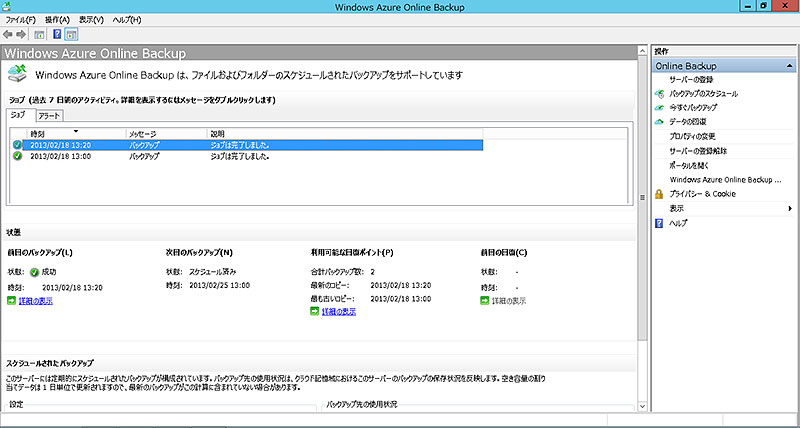This screenshot has width=800, height=428.
Task: Click the blue help icon beside ヘルプ
Action: coord(659,222)
